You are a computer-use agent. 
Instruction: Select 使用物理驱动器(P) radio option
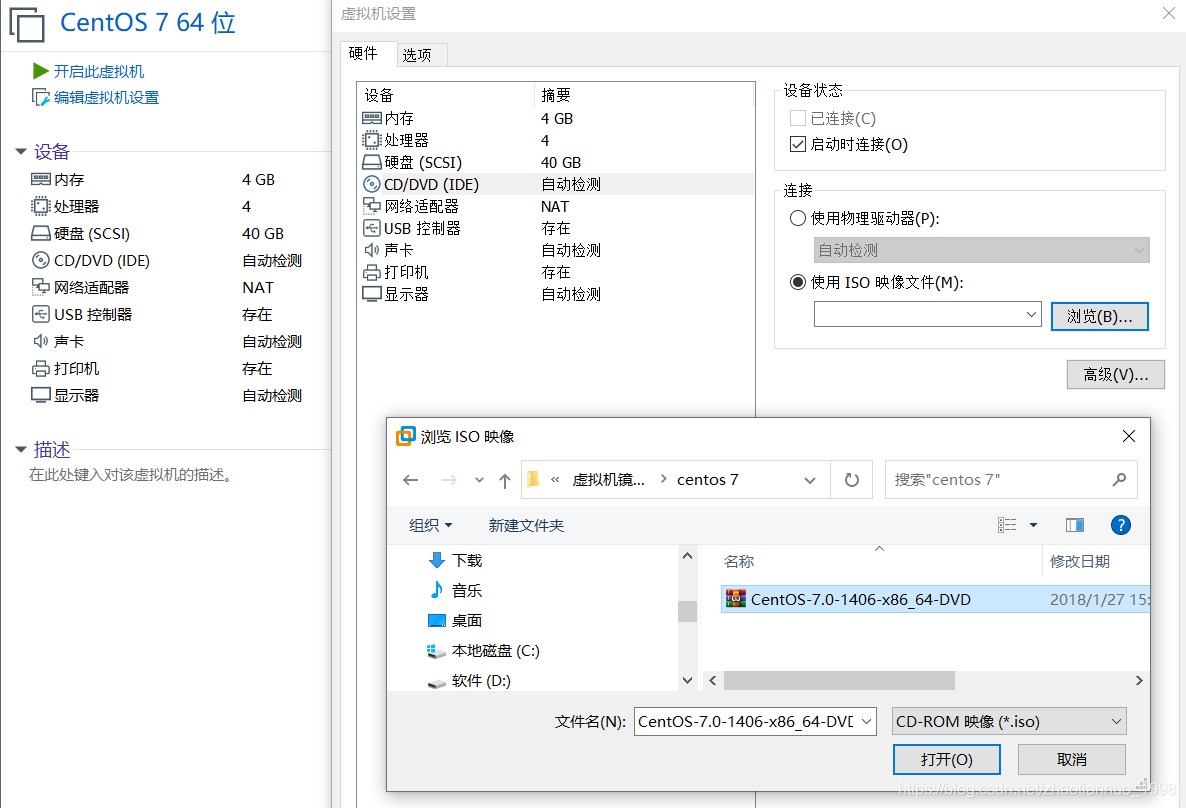point(797,218)
